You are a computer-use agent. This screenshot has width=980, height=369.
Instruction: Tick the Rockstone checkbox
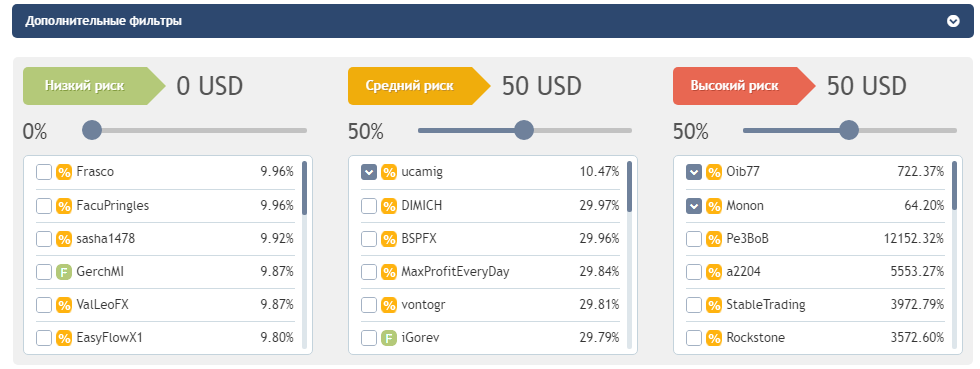click(x=694, y=338)
